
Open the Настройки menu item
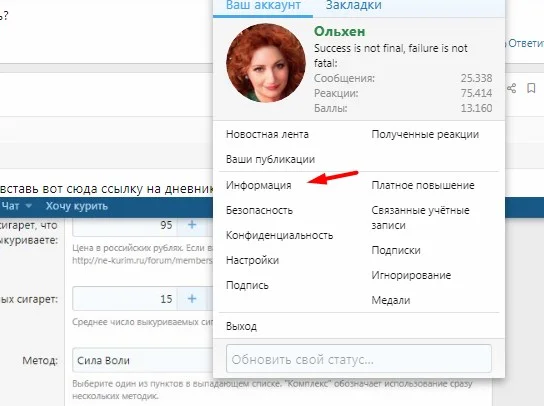point(252,260)
